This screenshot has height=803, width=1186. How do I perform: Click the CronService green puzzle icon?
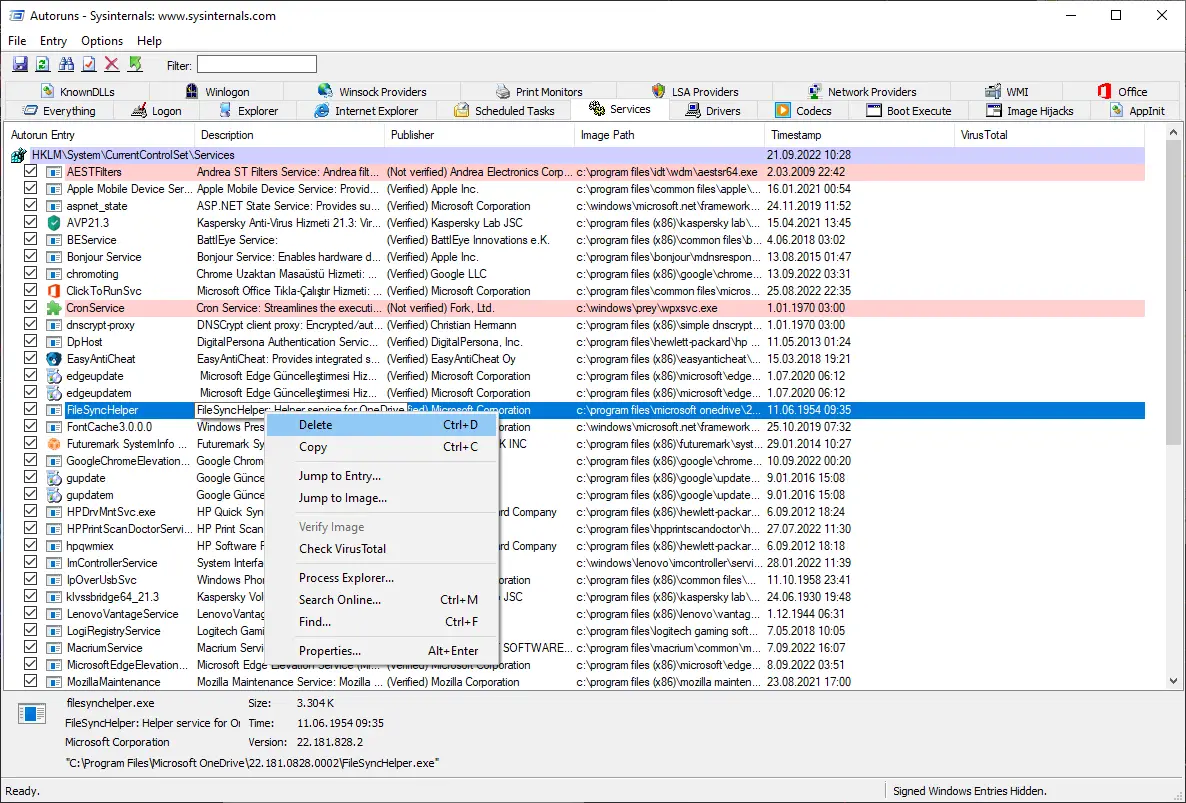pos(54,308)
